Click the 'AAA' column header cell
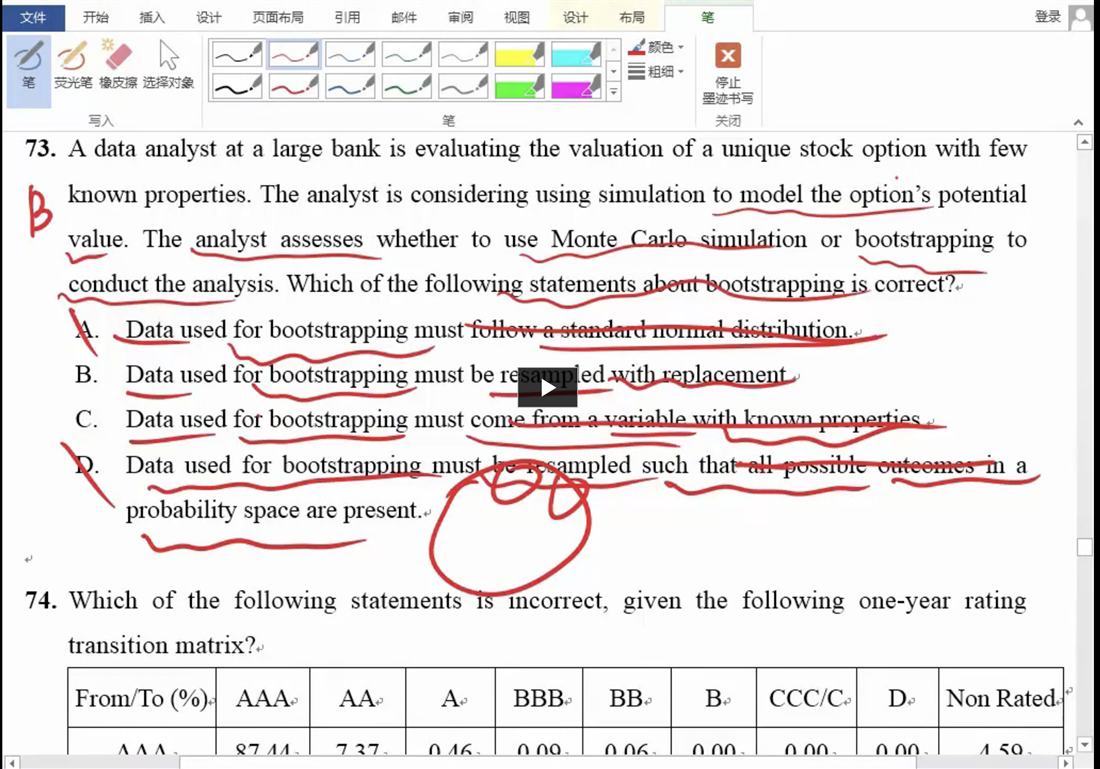Screen dimensions: 1100x769 pos(263,698)
